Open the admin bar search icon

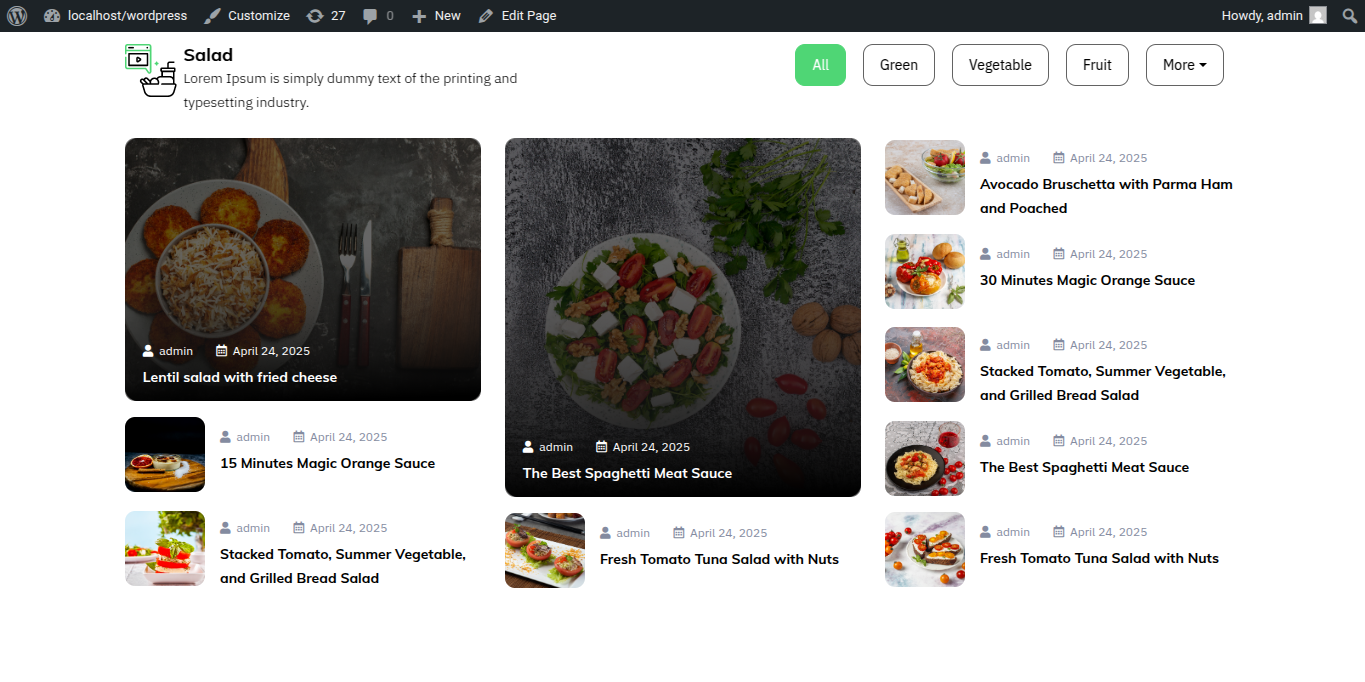(x=1350, y=16)
